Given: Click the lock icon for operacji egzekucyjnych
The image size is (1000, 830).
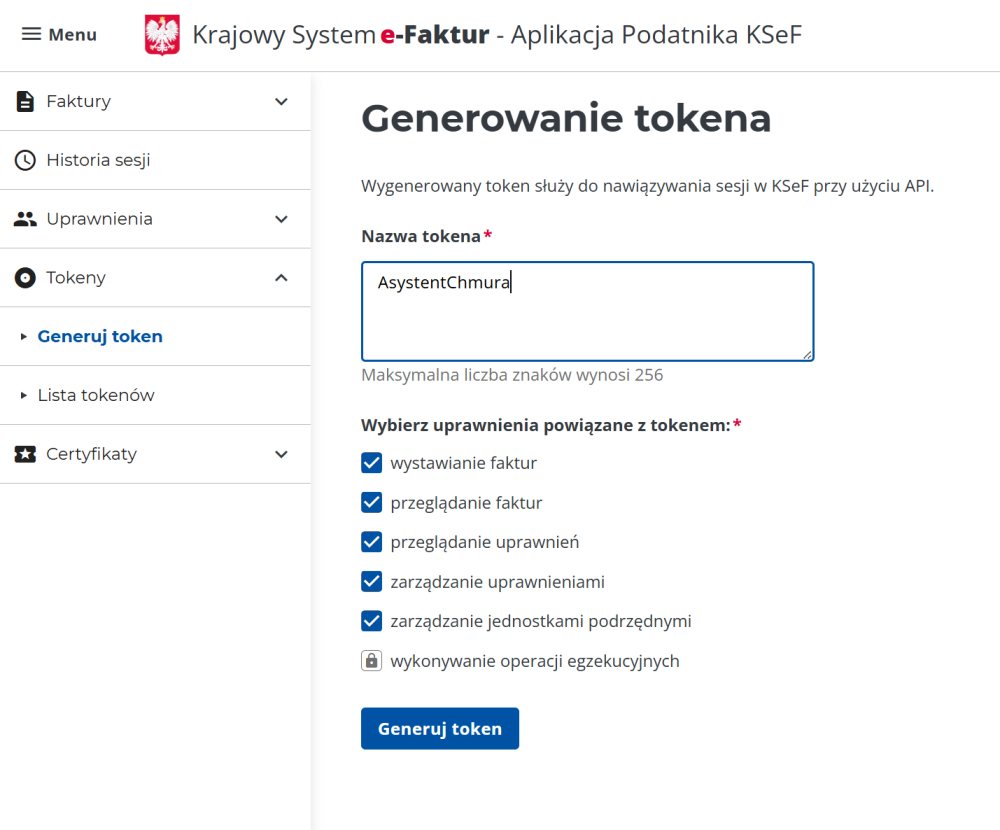Looking at the screenshot, I should (x=372, y=661).
